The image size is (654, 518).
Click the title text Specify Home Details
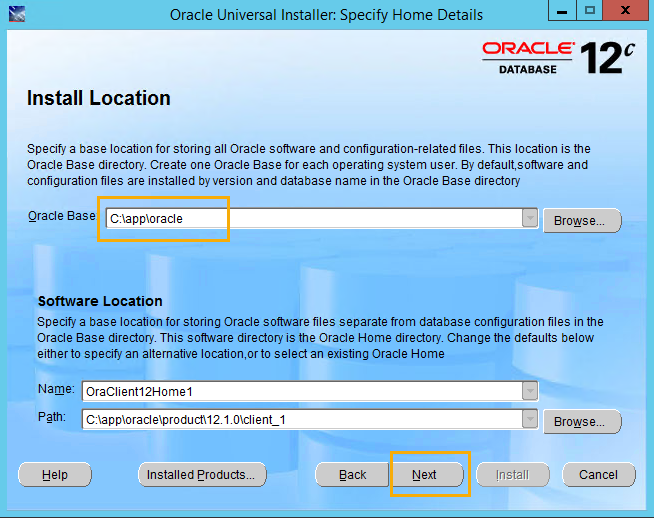pyautogui.click(x=411, y=15)
